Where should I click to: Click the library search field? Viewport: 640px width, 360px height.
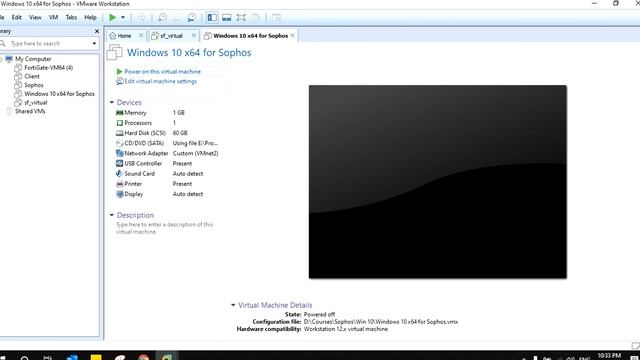point(49,43)
